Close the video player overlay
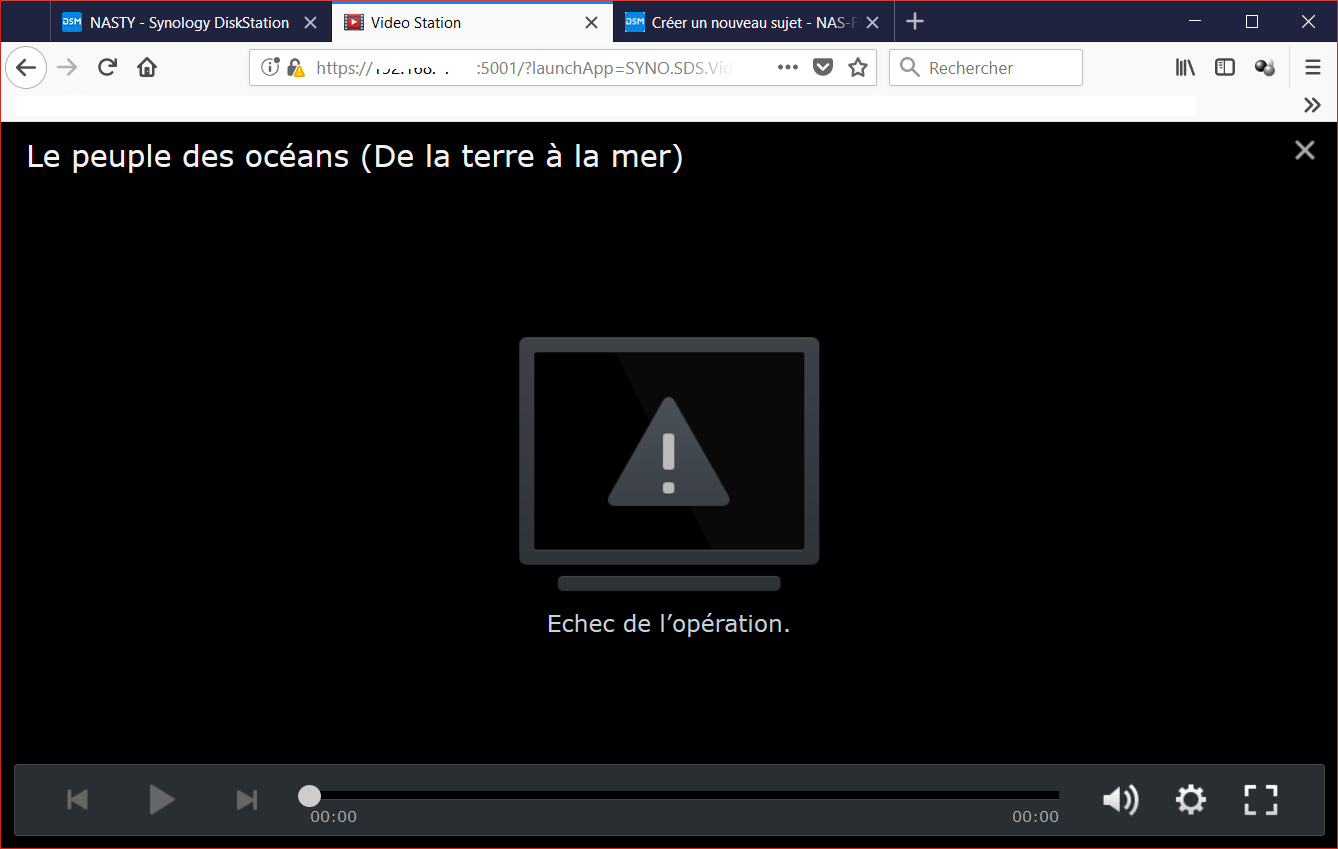 1304,150
